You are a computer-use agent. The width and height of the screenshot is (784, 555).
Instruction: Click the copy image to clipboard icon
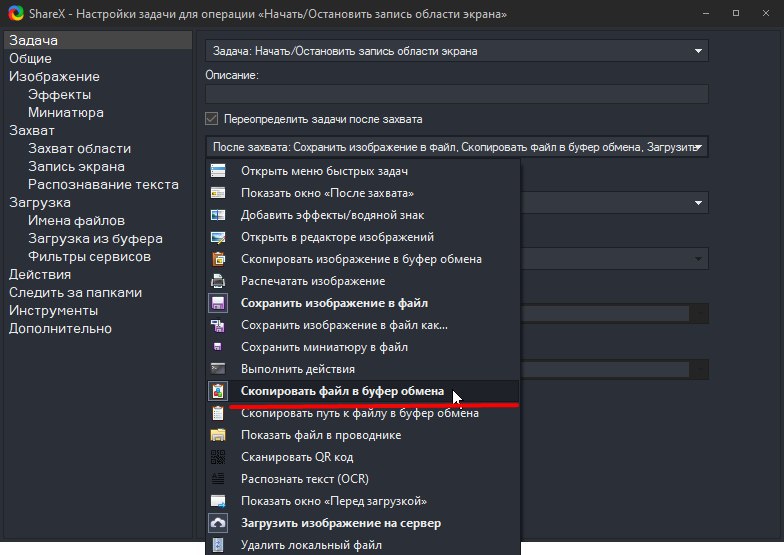point(218,258)
